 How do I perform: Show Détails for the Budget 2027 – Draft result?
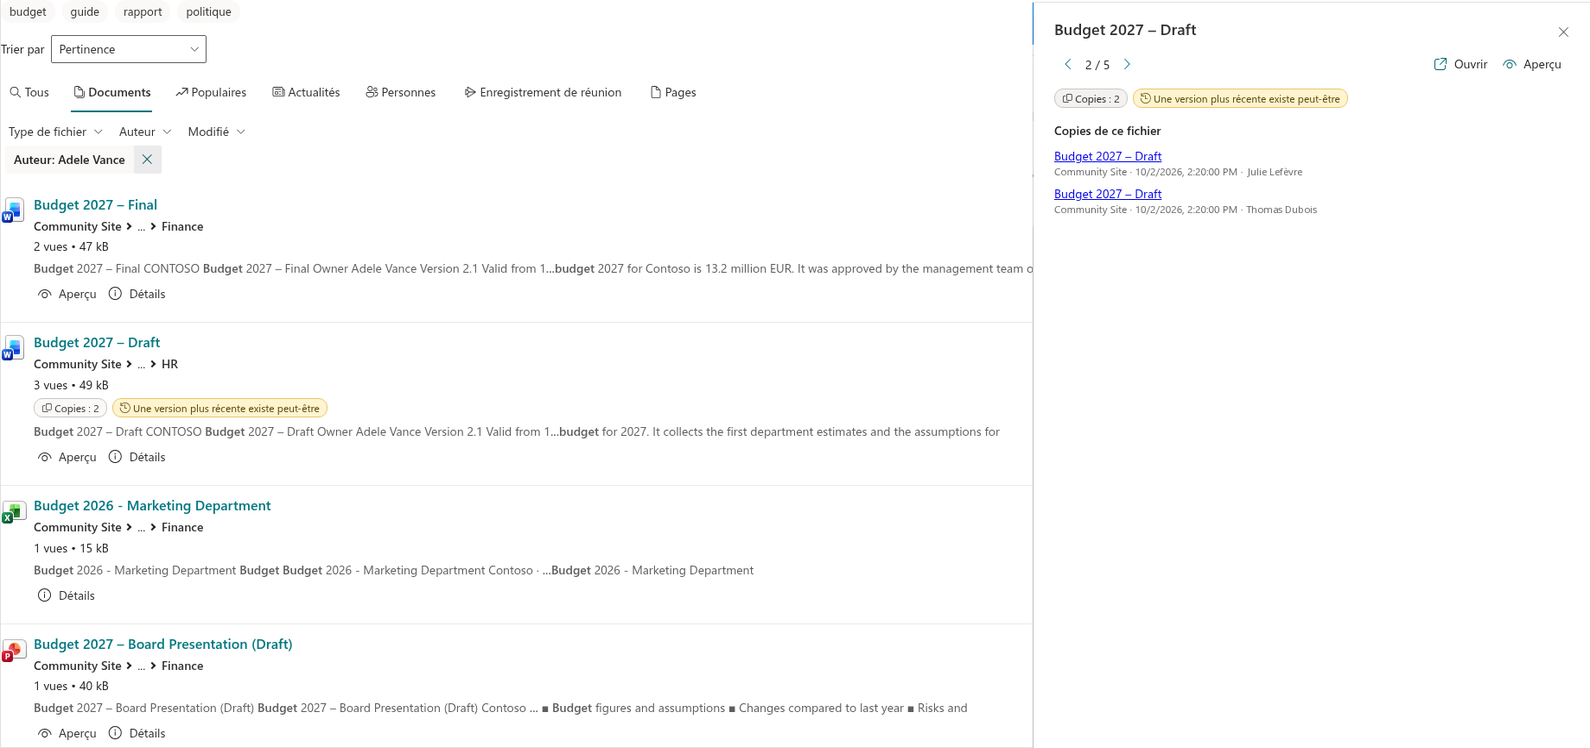pyautogui.click(x=137, y=457)
